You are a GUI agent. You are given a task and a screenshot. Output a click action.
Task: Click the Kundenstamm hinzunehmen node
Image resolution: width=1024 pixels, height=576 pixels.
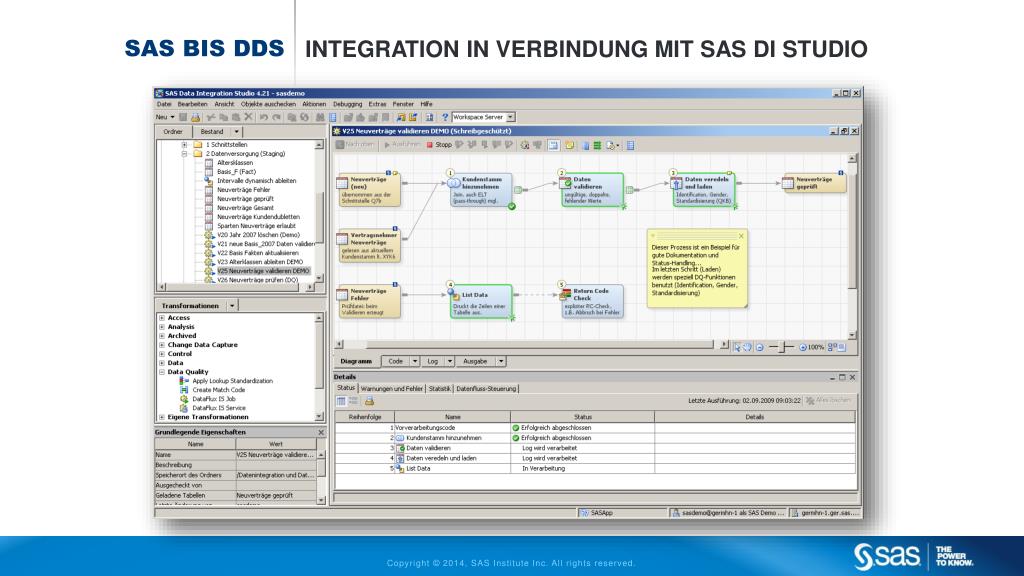tap(481, 190)
